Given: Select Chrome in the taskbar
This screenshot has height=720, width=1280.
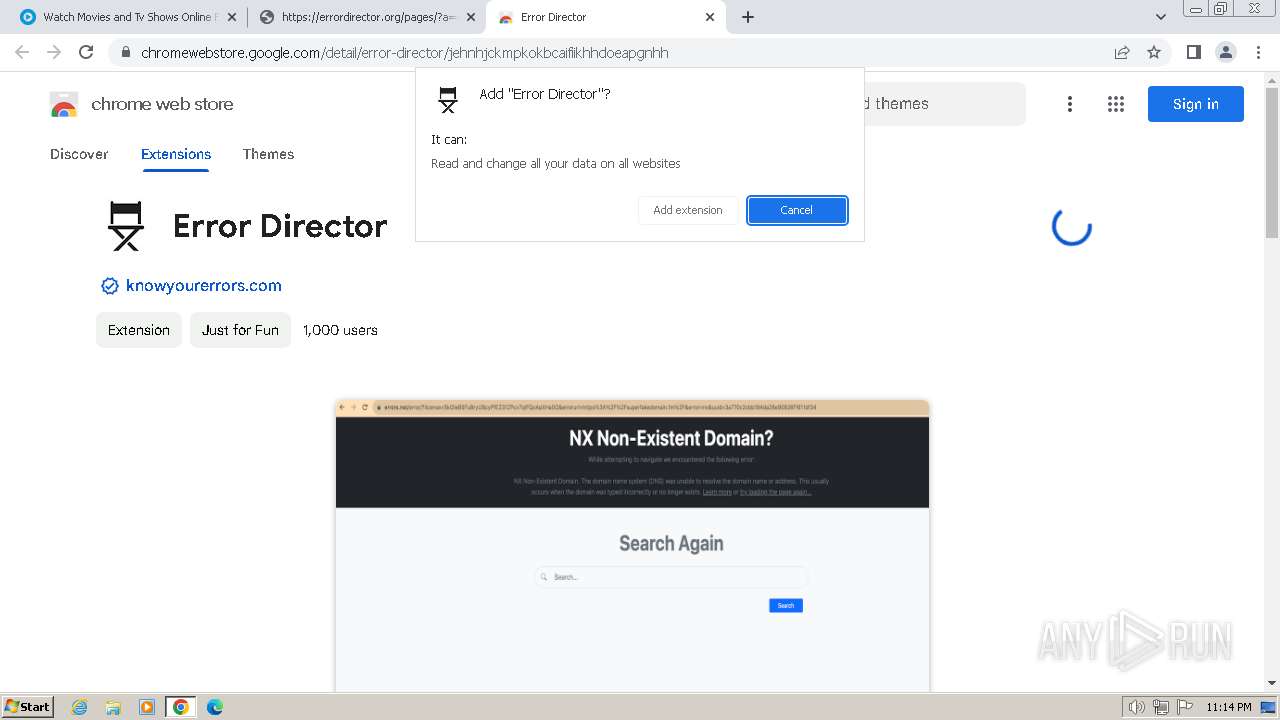Looking at the screenshot, I should pyautogui.click(x=181, y=707).
